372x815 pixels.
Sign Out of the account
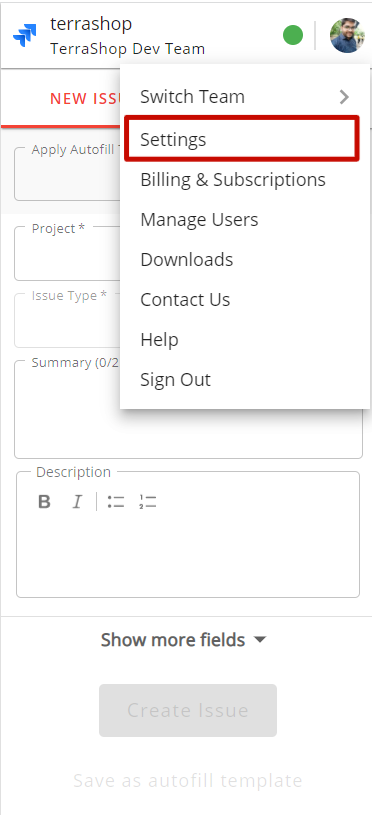(x=175, y=379)
